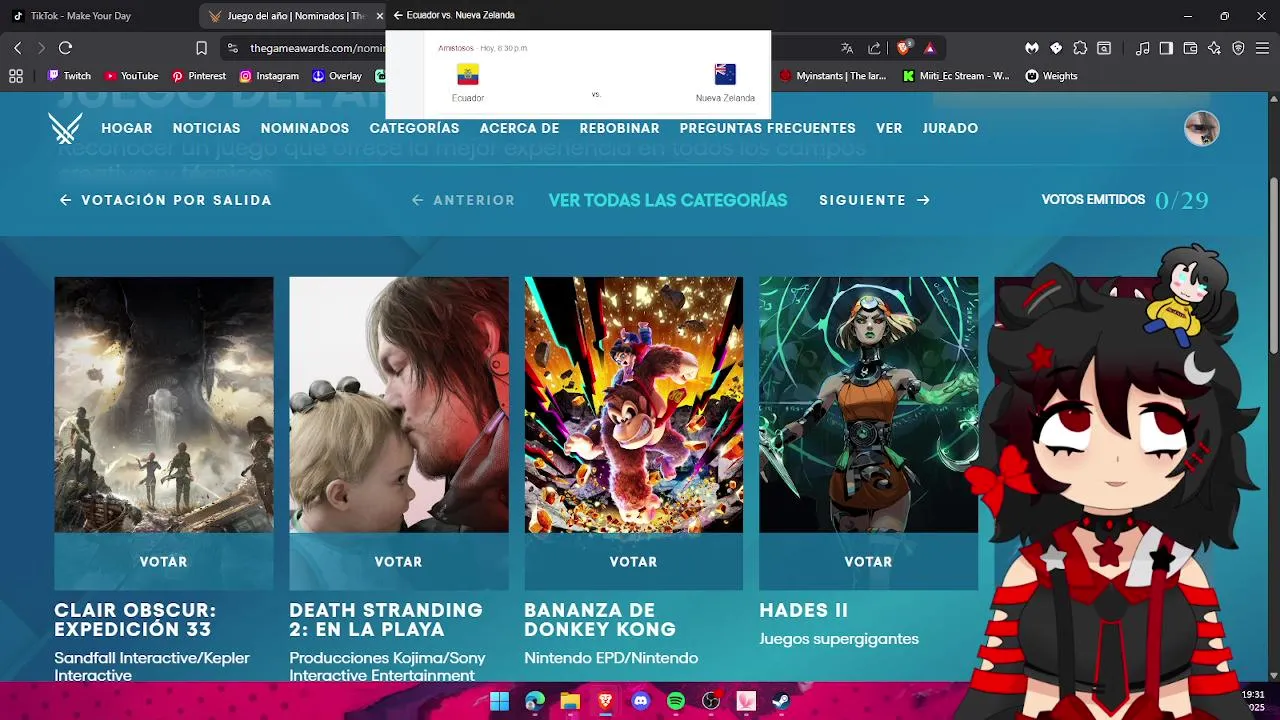Open the extensions puzzle piece menu
The width and height of the screenshot is (1280, 720).
click(1080, 48)
